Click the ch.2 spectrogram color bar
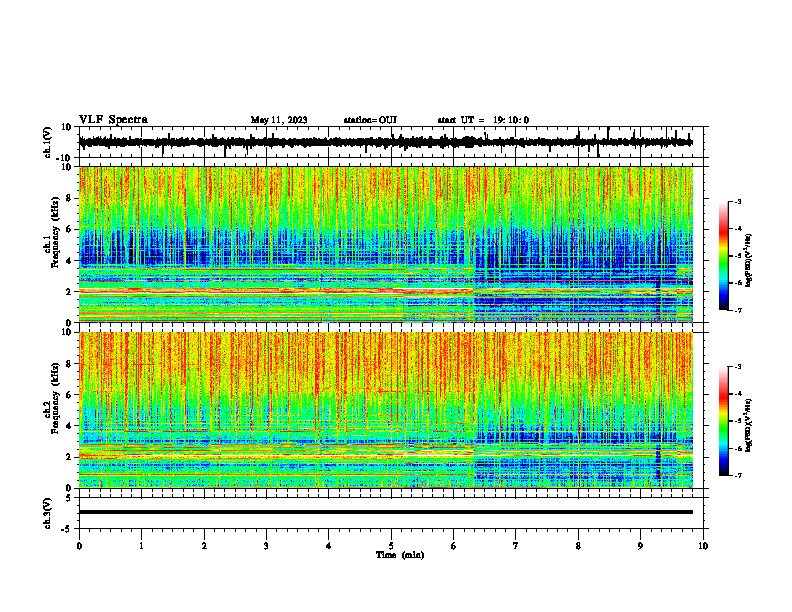792x612 pixels. (724, 421)
